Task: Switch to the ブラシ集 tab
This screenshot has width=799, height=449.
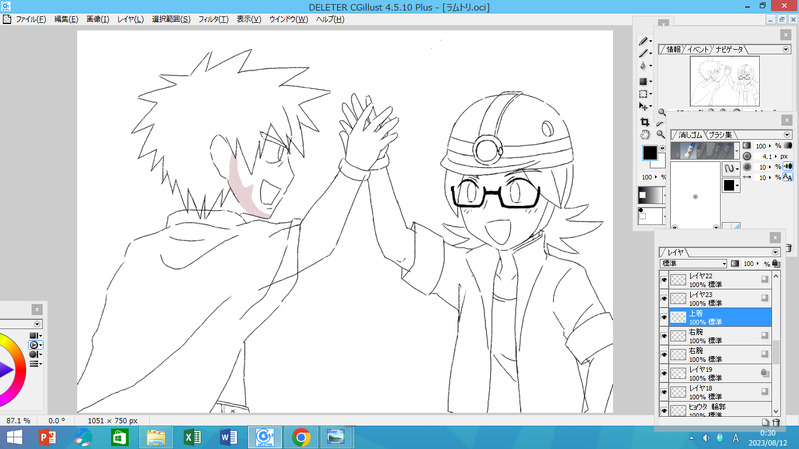Action: [721, 135]
